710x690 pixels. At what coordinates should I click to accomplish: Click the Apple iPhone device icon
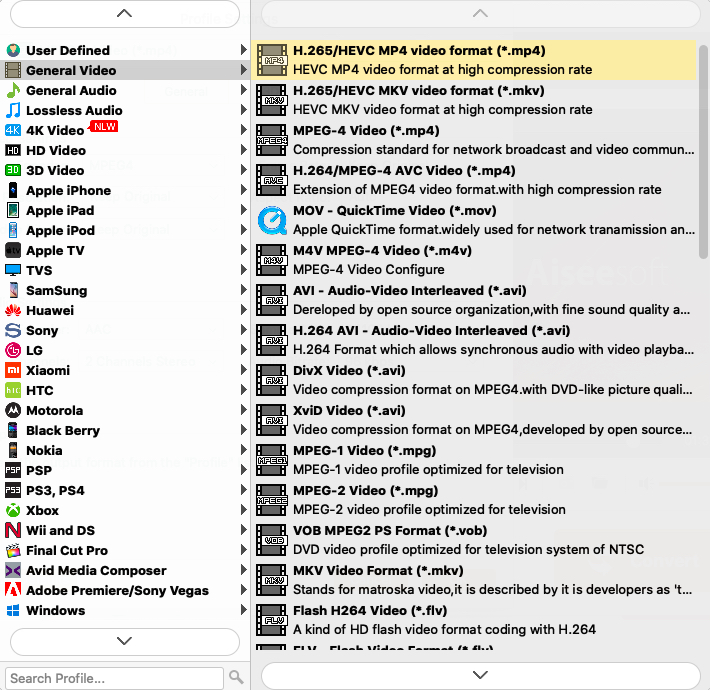click(13, 190)
